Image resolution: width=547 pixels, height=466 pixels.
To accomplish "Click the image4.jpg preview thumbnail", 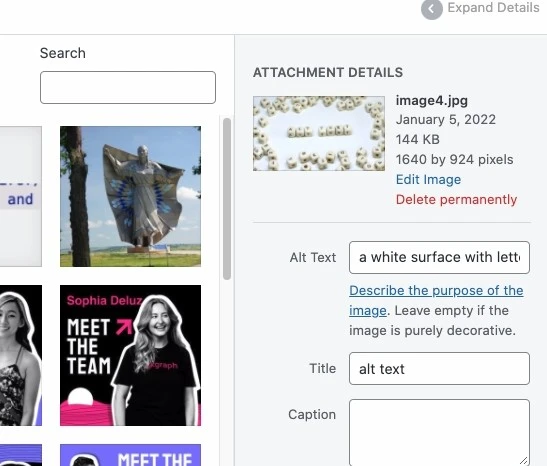I will (x=319, y=134).
